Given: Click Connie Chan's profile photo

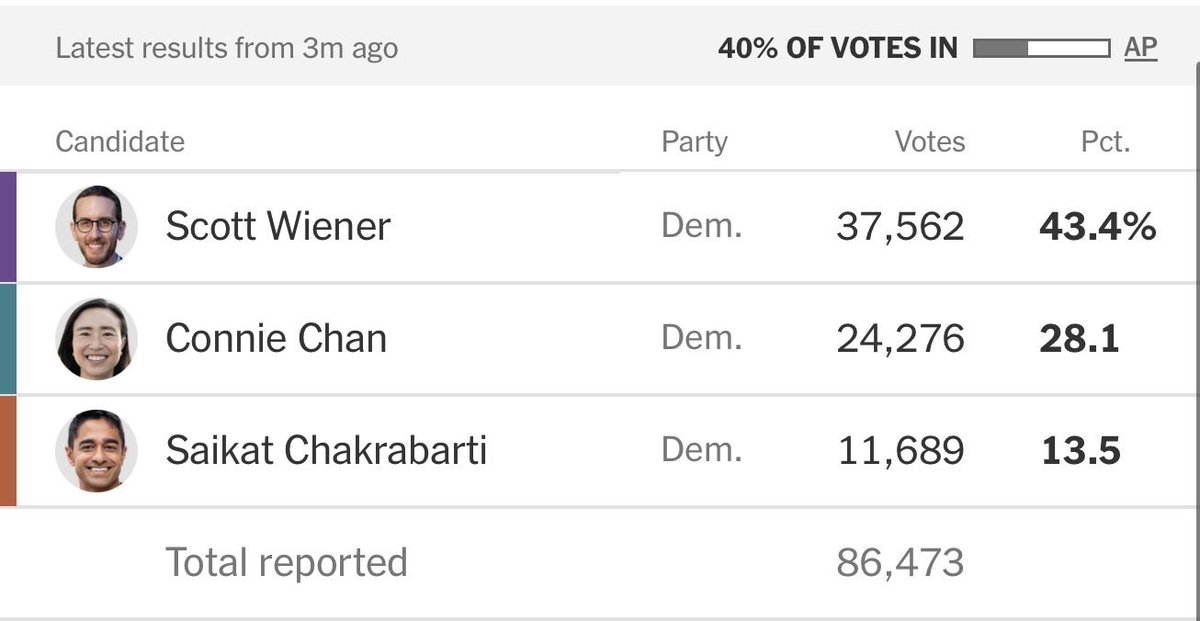Looking at the screenshot, I should pos(96,339).
